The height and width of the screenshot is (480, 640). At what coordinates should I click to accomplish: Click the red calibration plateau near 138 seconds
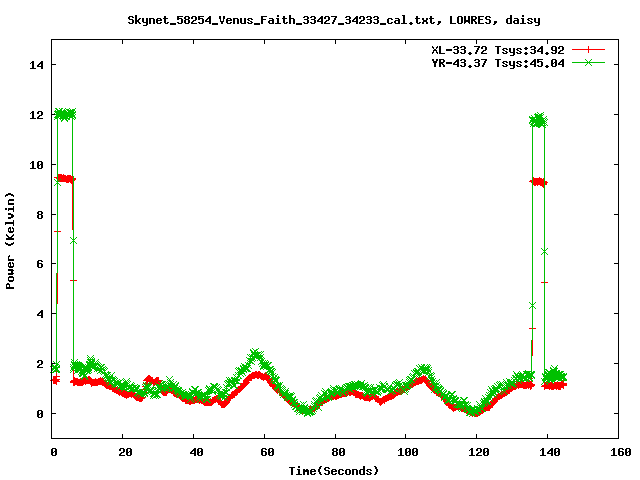(x=539, y=182)
